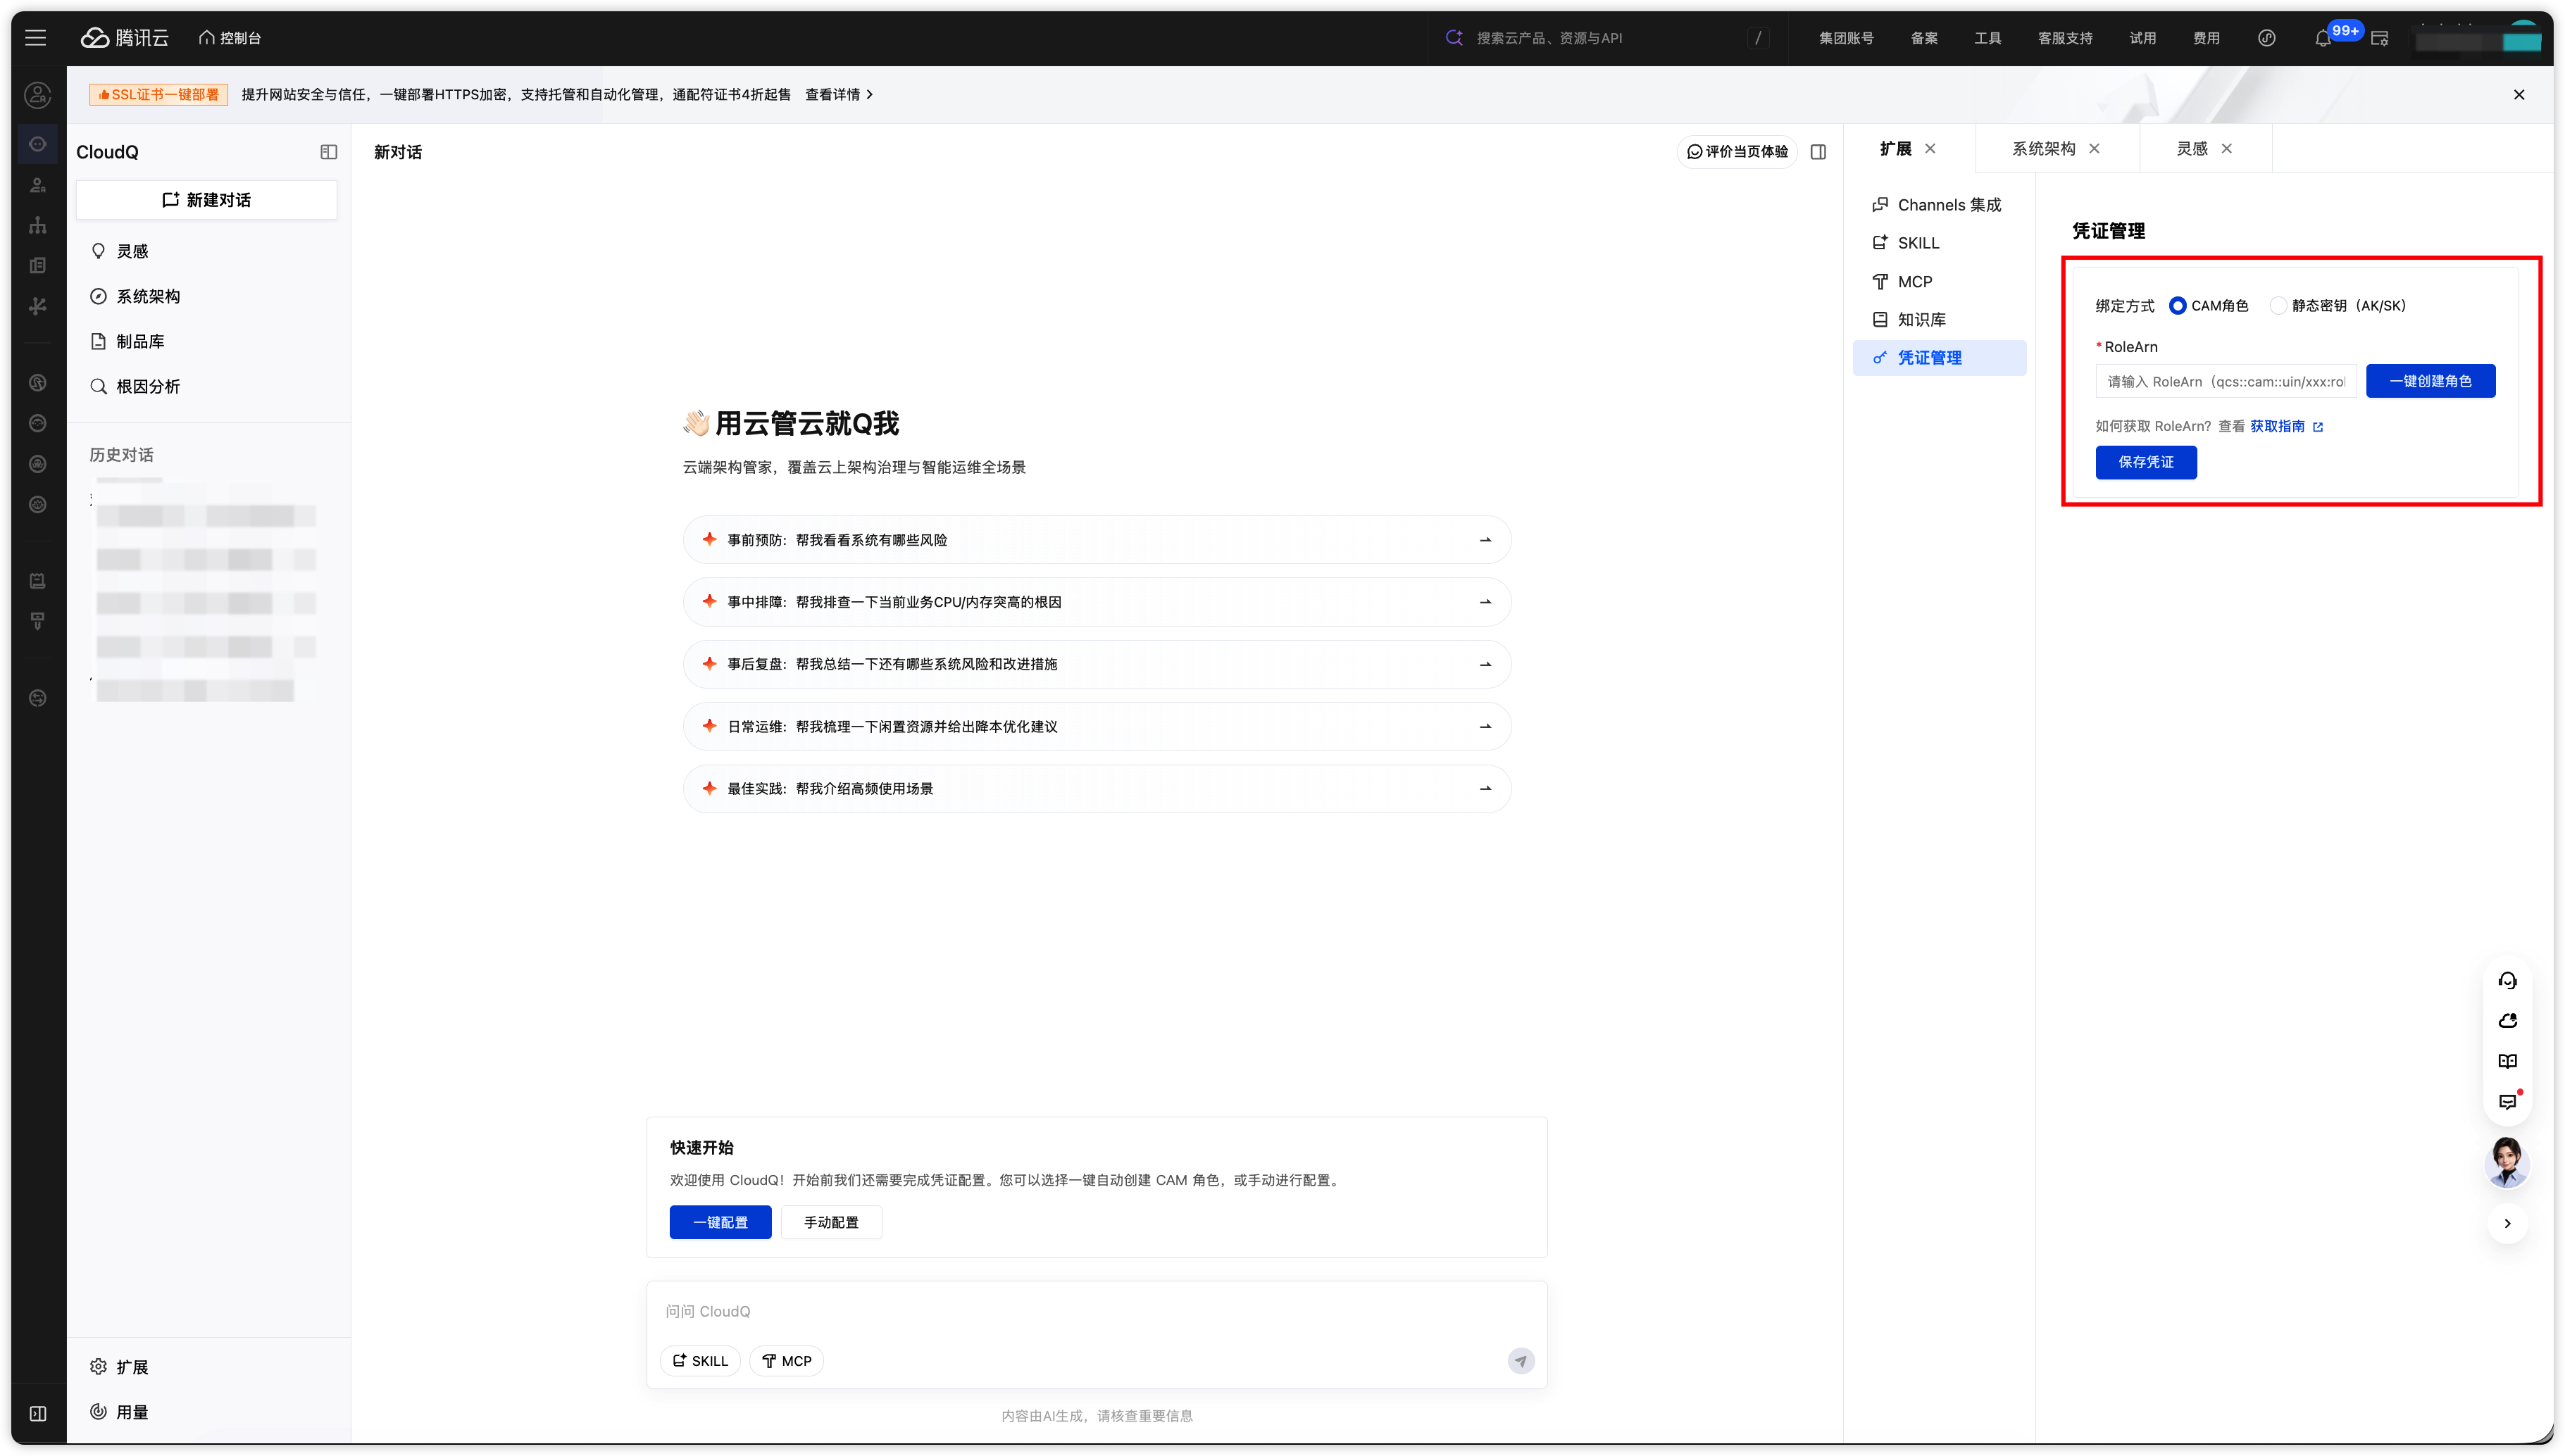
Task: Dismiss the SSL certificate banner
Action: [x=2519, y=94]
